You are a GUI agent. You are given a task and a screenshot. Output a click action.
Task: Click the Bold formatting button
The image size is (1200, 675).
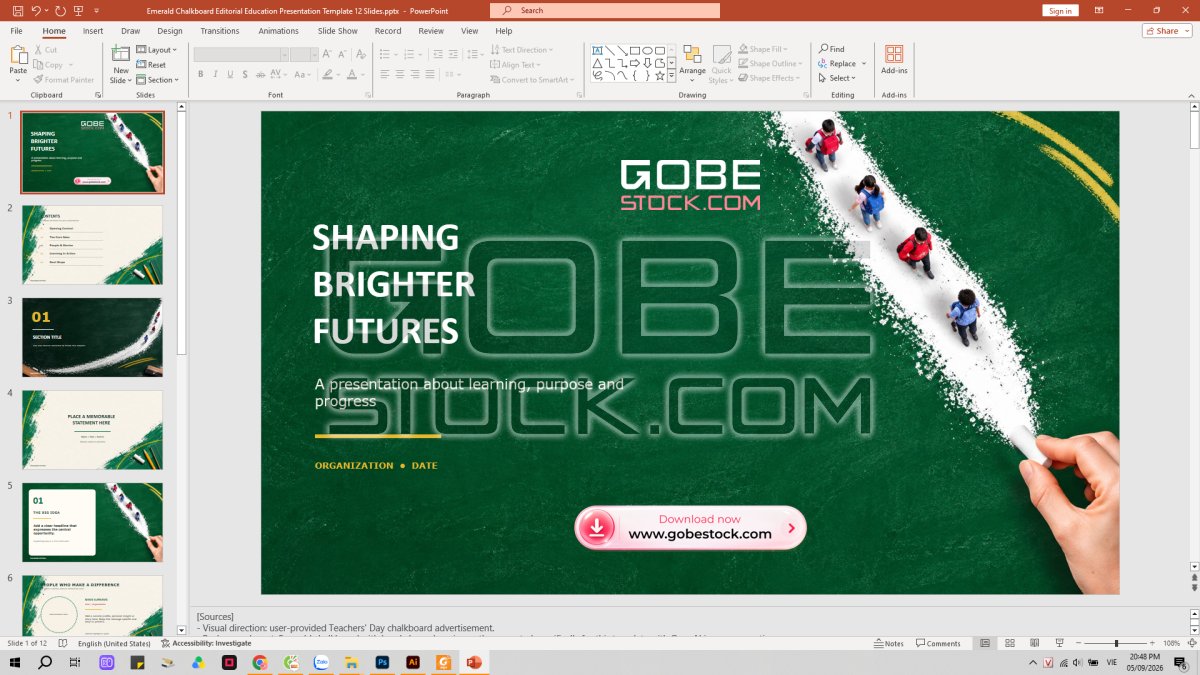click(x=200, y=74)
